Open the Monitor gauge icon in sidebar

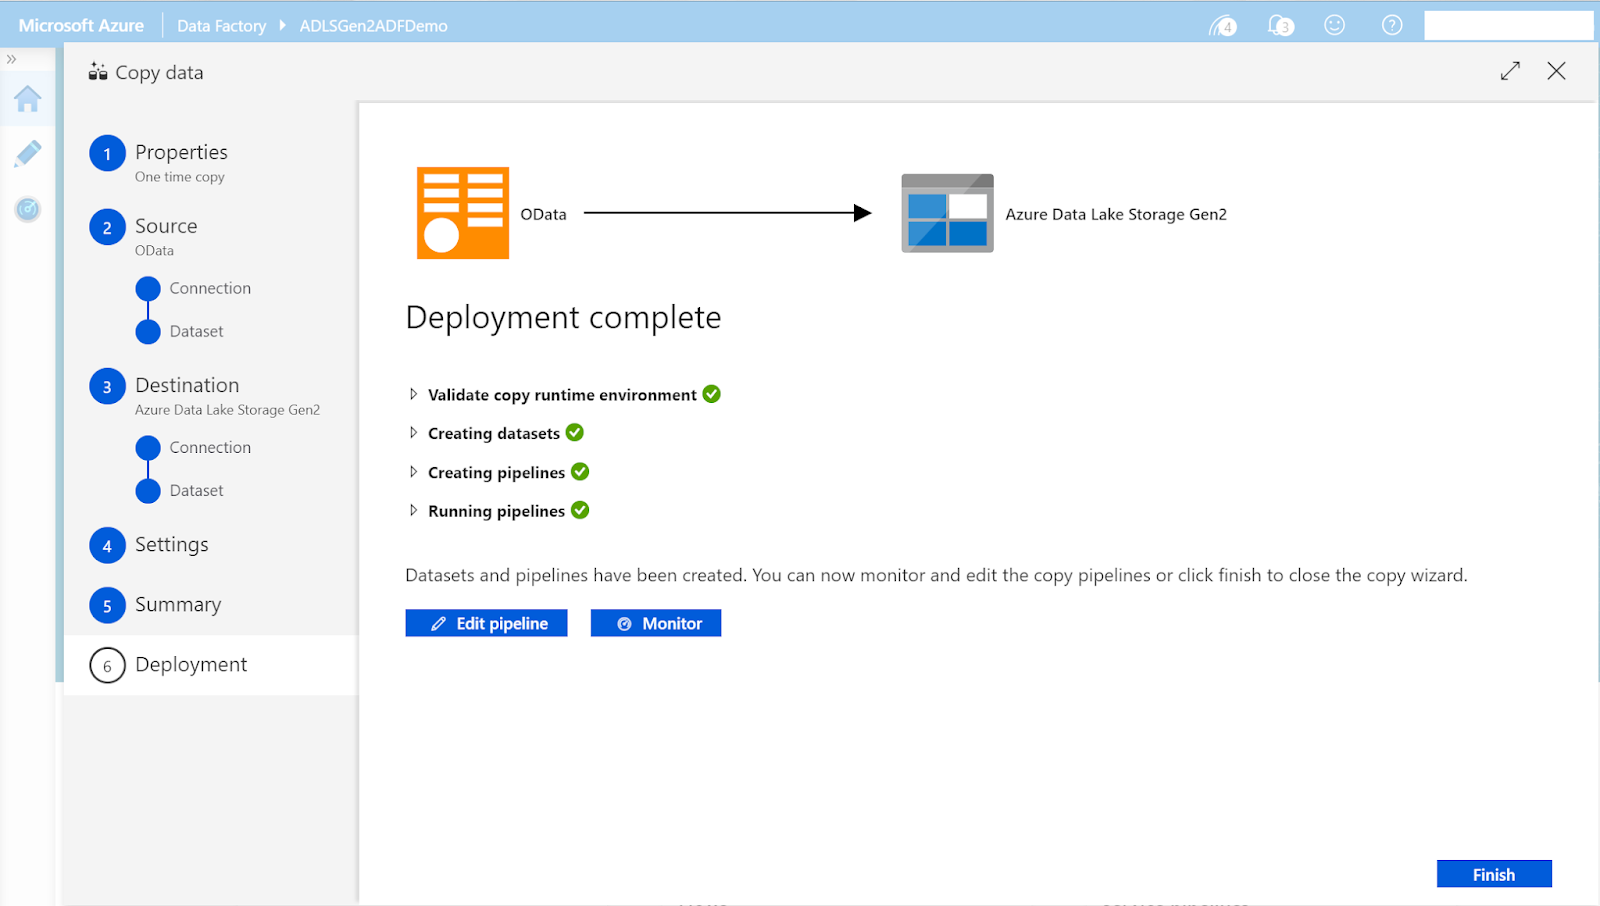tap(28, 210)
